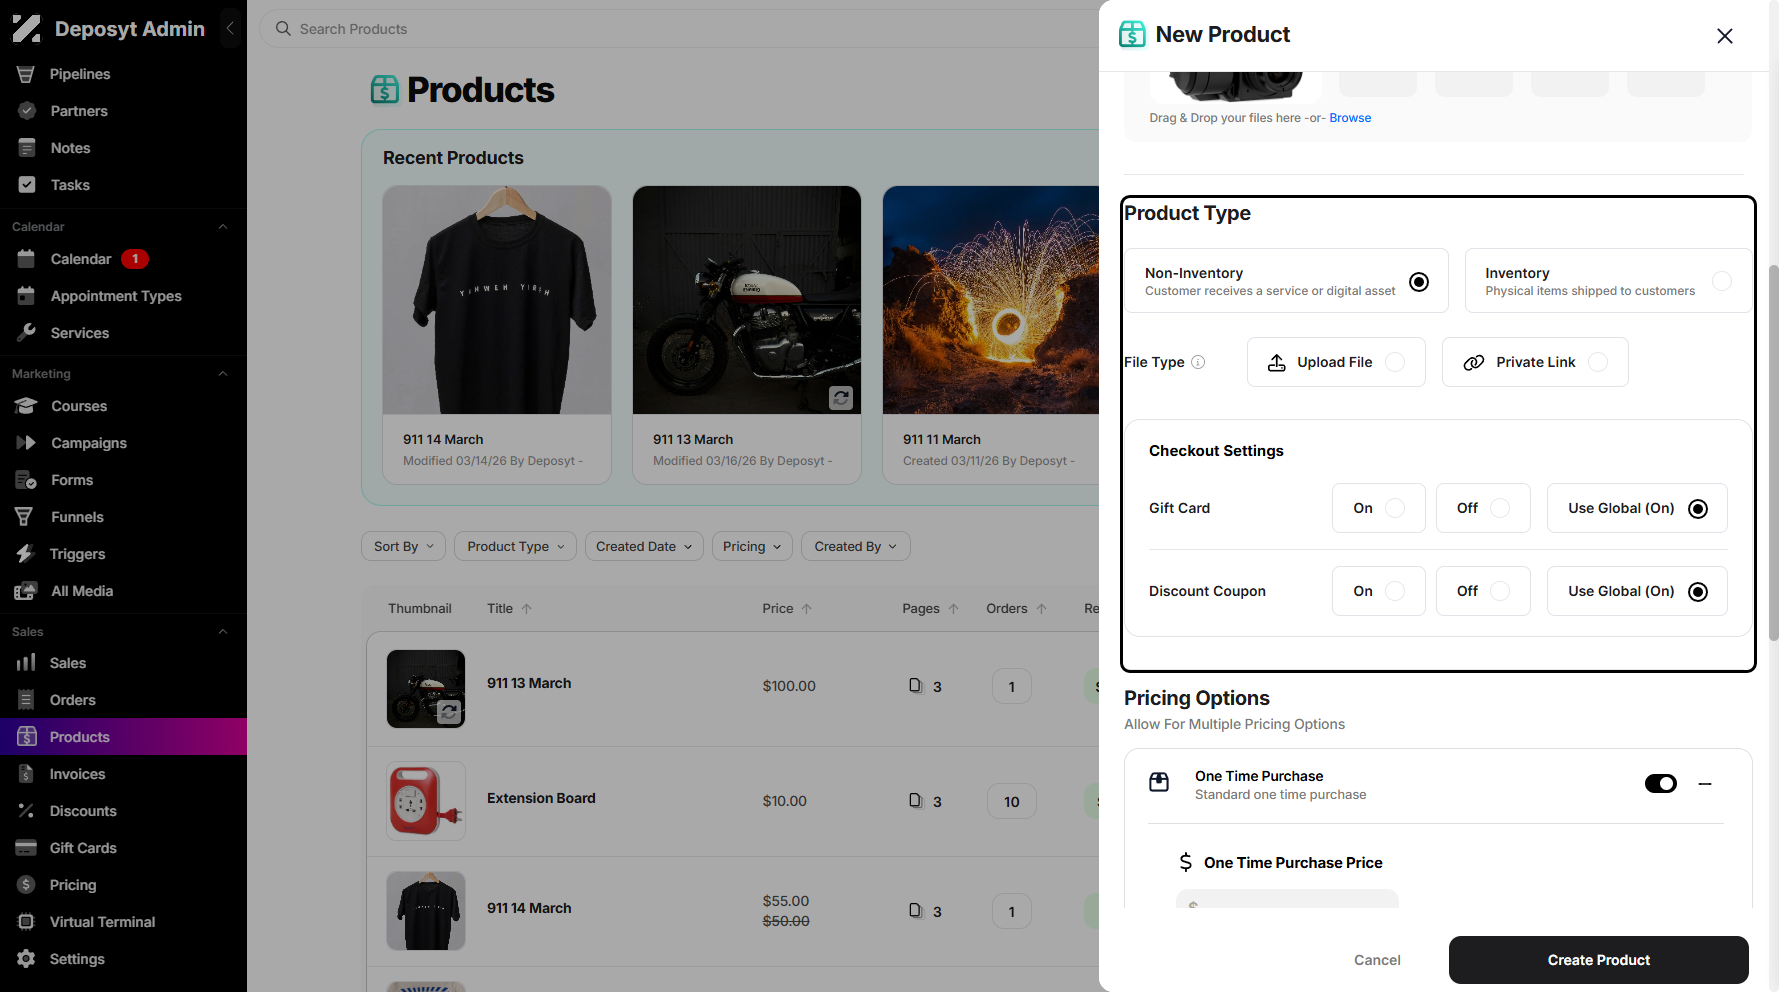Click the Partners checkmark icon
Screen dimensions: 1779x992
(27, 111)
